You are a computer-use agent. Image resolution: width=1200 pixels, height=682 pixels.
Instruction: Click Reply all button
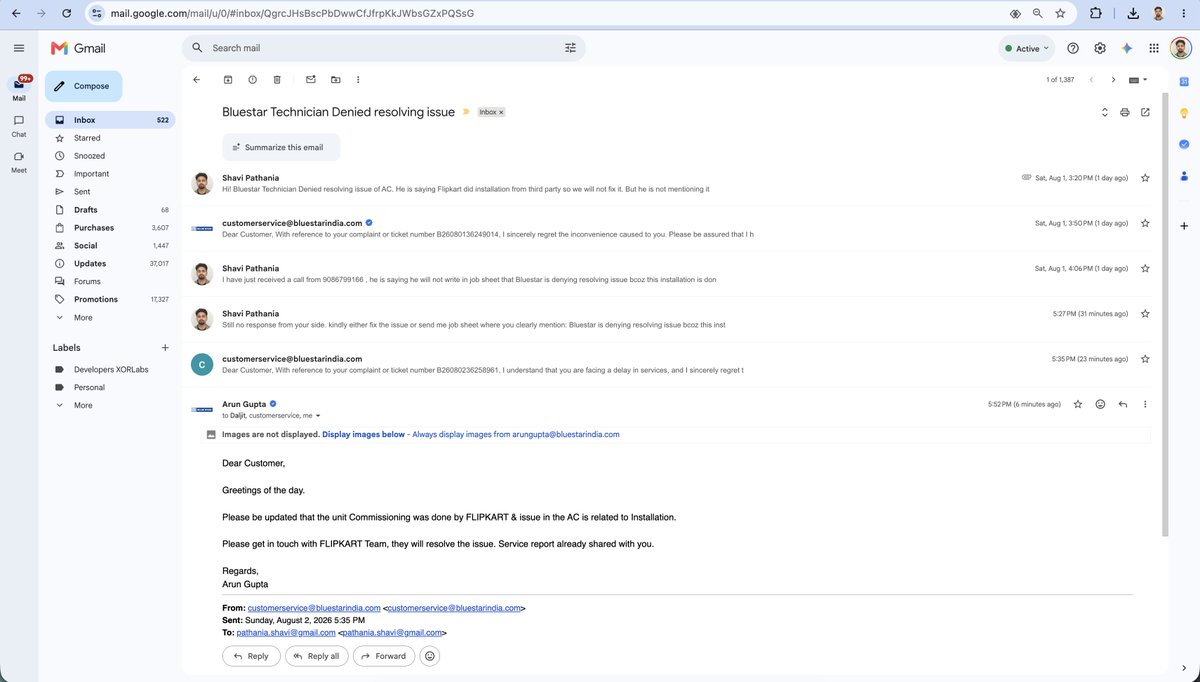pos(319,656)
